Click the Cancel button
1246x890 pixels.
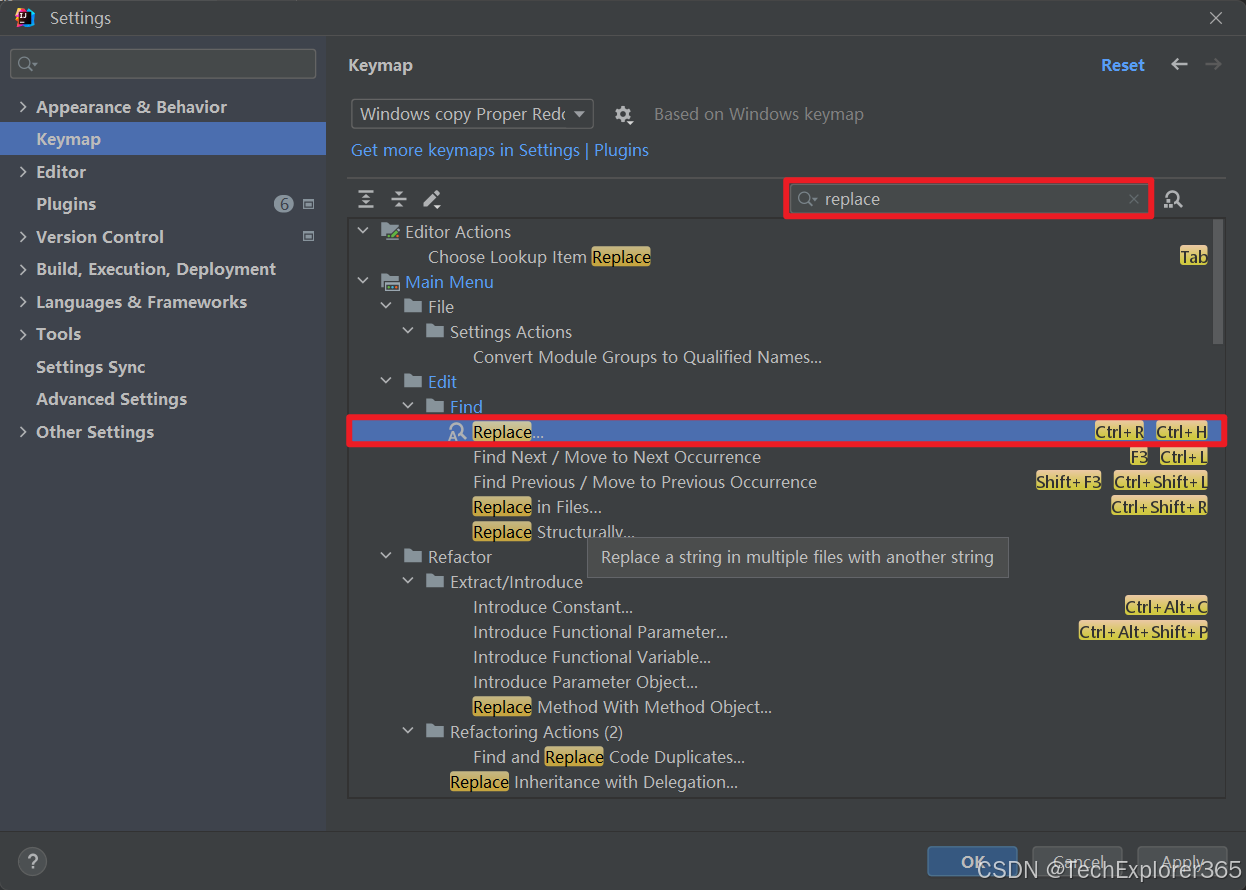click(1079, 861)
